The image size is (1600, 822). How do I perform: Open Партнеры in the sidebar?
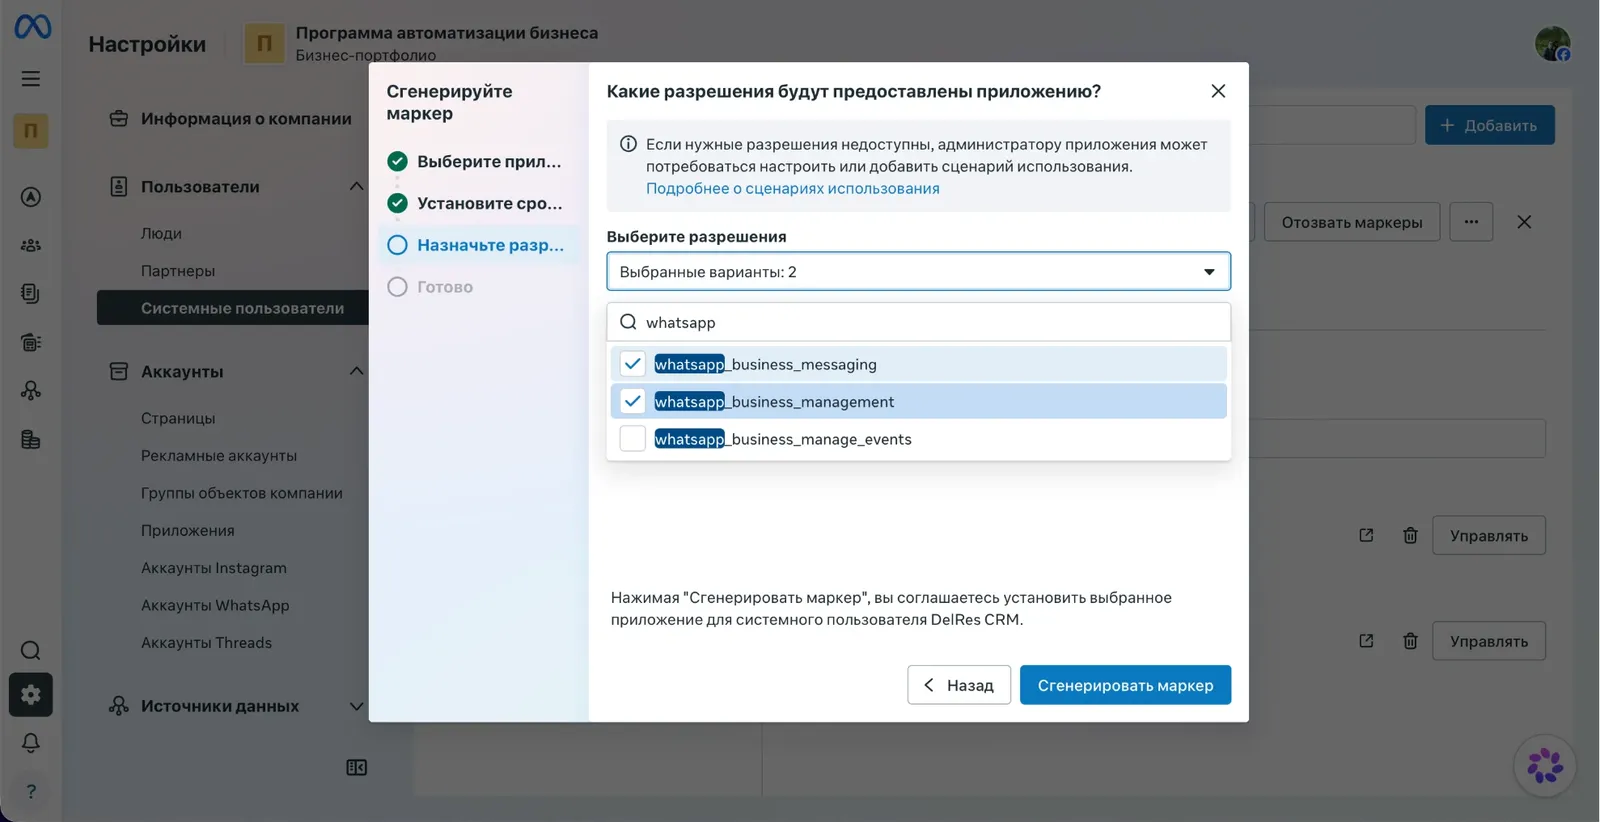(178, 271)
